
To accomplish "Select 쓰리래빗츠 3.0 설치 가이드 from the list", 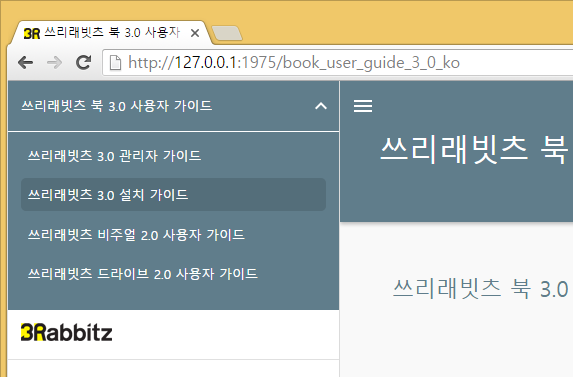I will coord(174,194).
